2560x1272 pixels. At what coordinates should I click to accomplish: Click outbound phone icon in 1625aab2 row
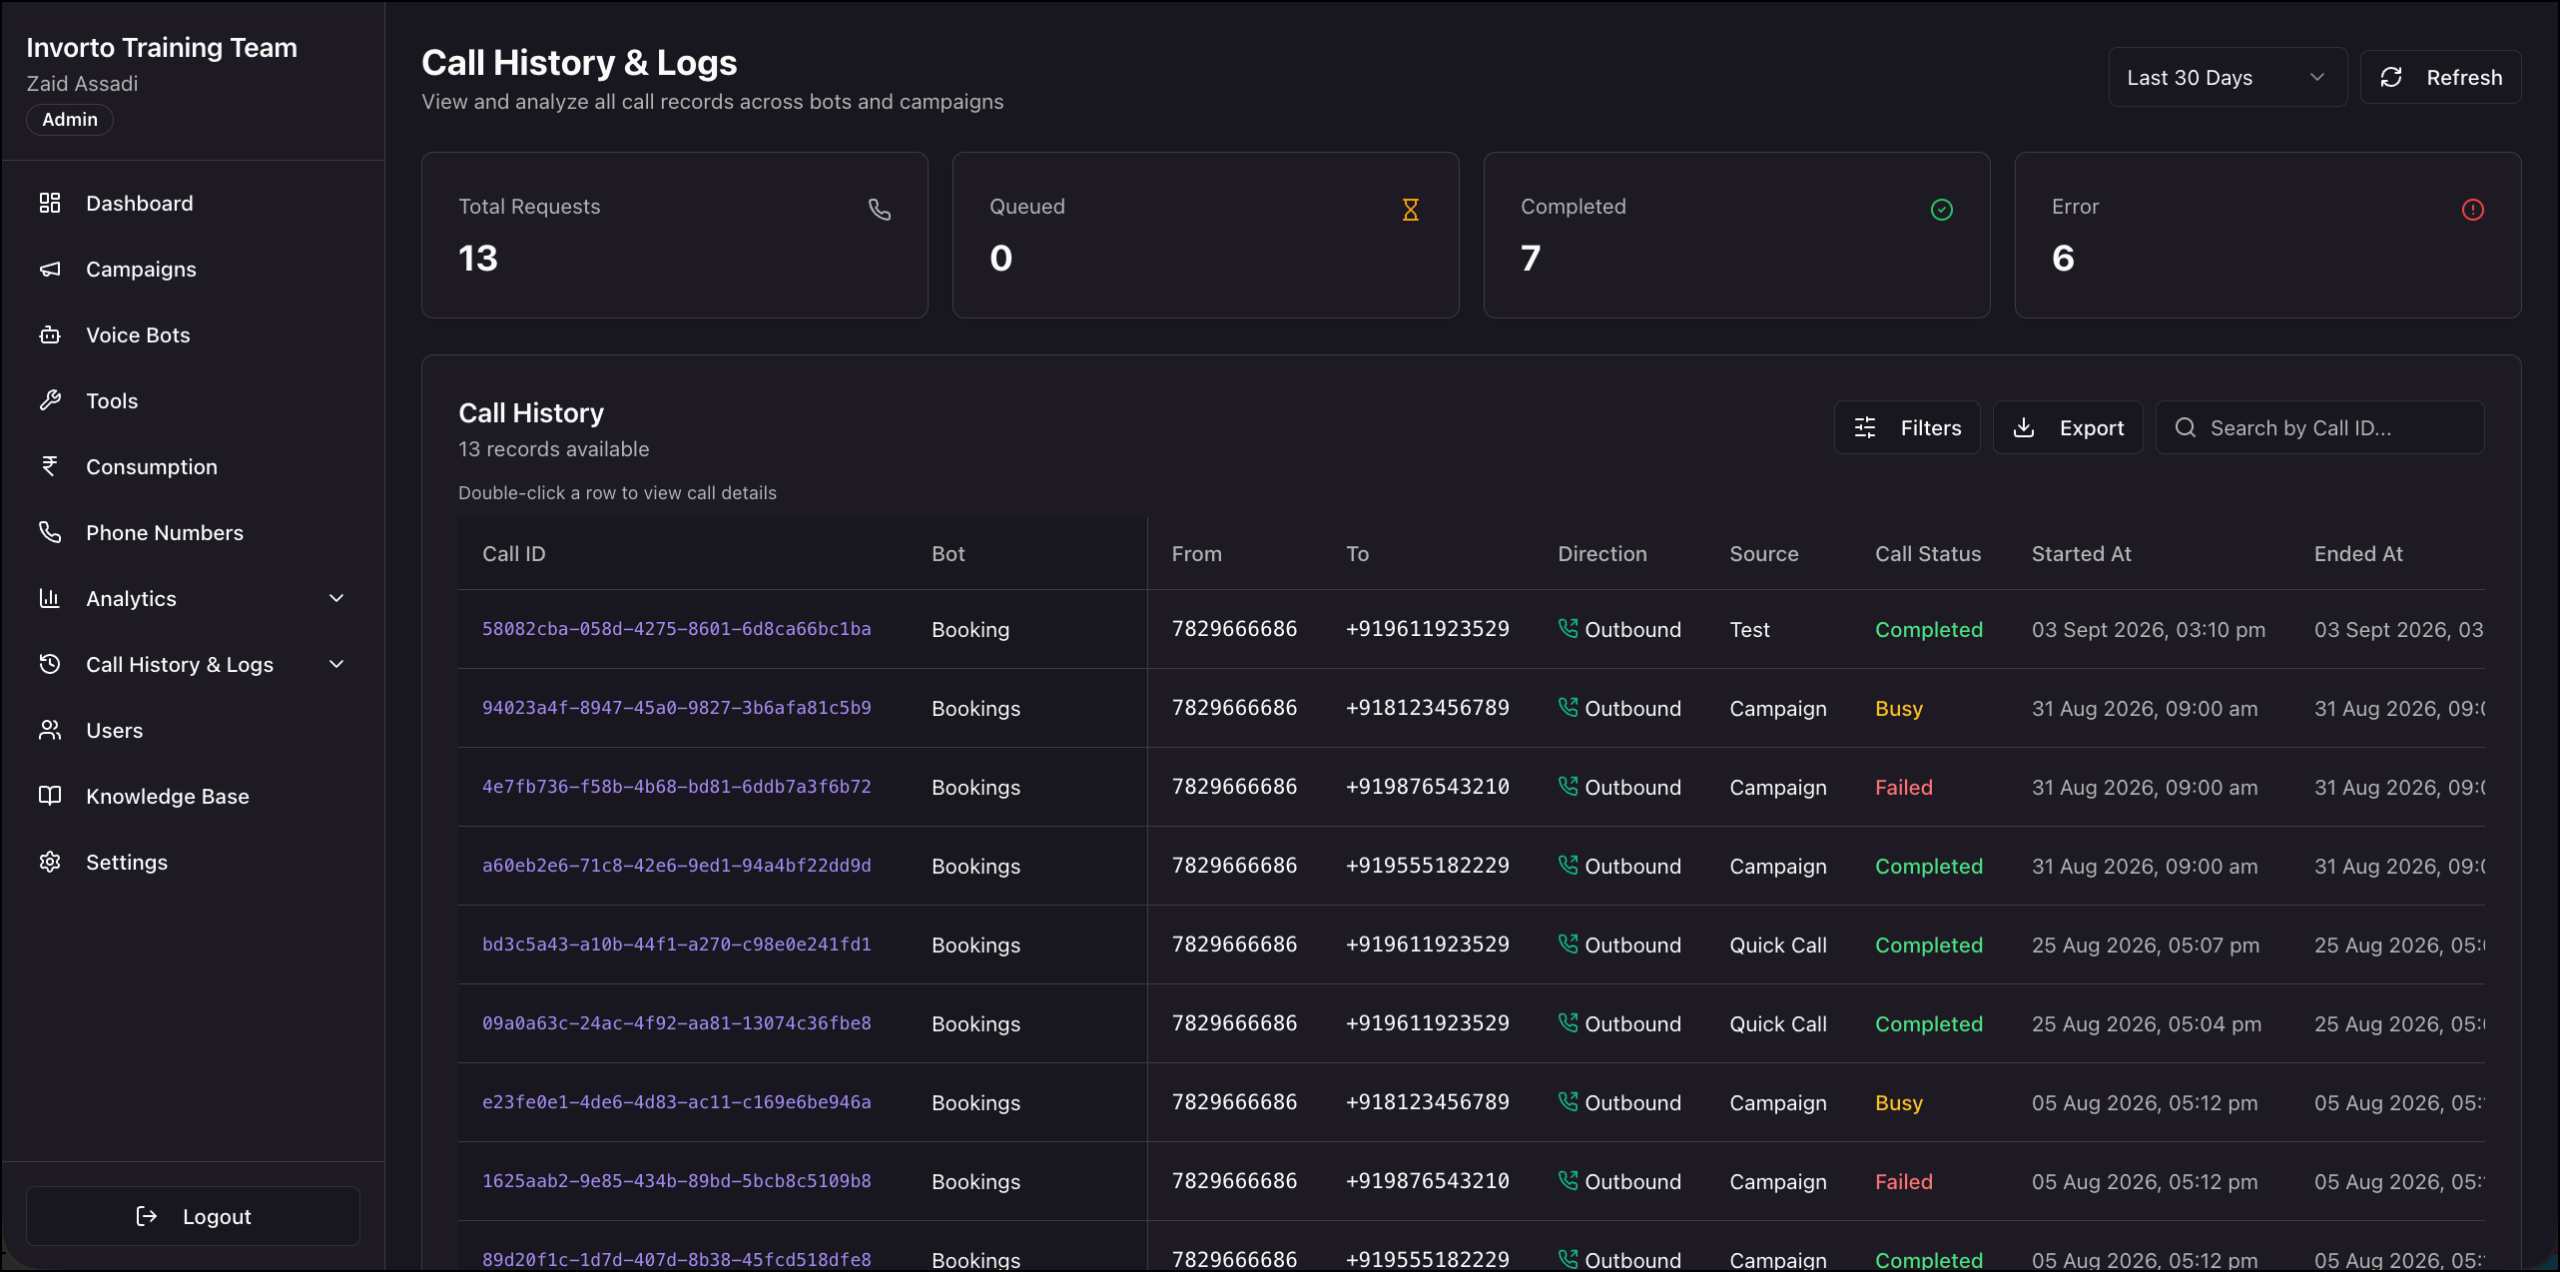coord(1568,1180)
